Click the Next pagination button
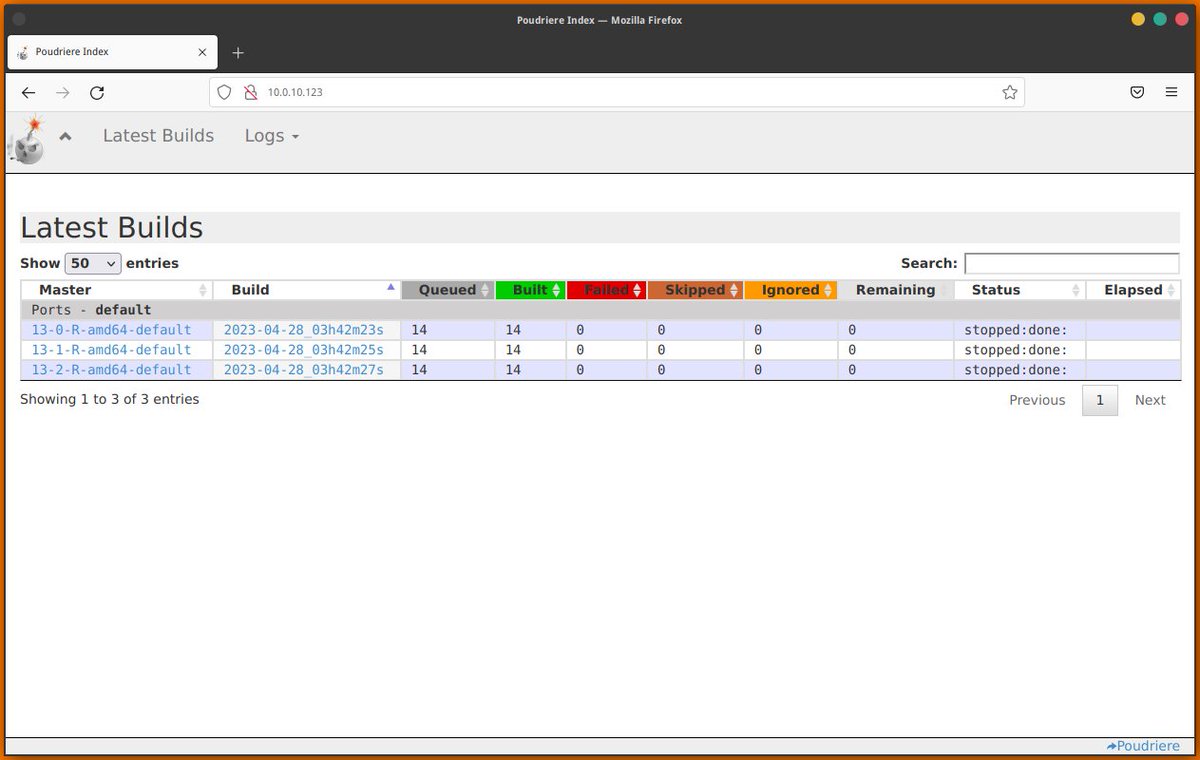This screenshot has width=1200, height=760. tap(1150, 400)
